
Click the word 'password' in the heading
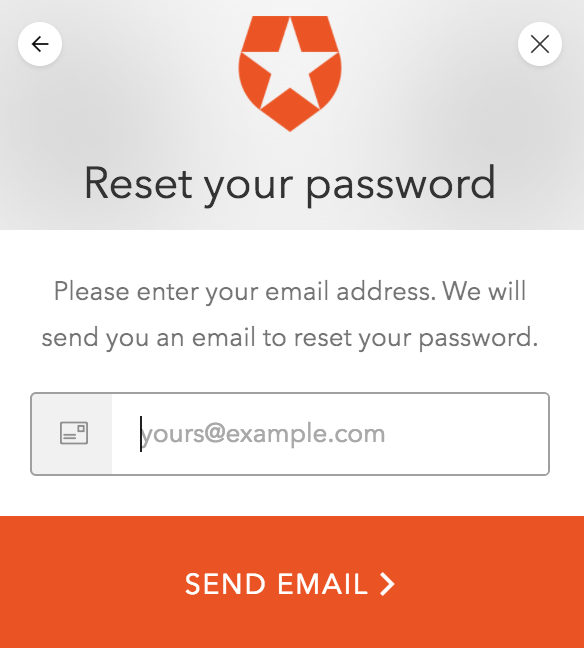[x=400, y=184]
